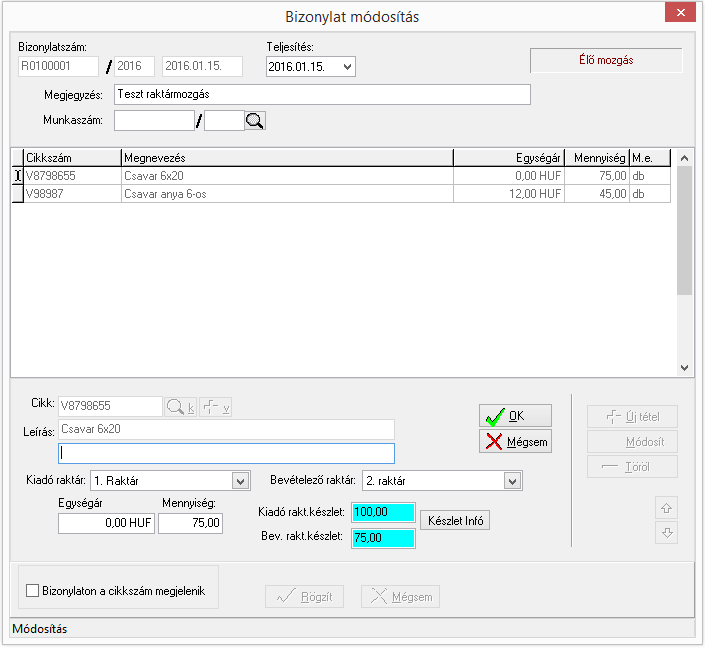The image size is (705, 649).
Task: Click price cell 0,00 HUF in table
Action: pyautogui.click(x=509, y=176)
